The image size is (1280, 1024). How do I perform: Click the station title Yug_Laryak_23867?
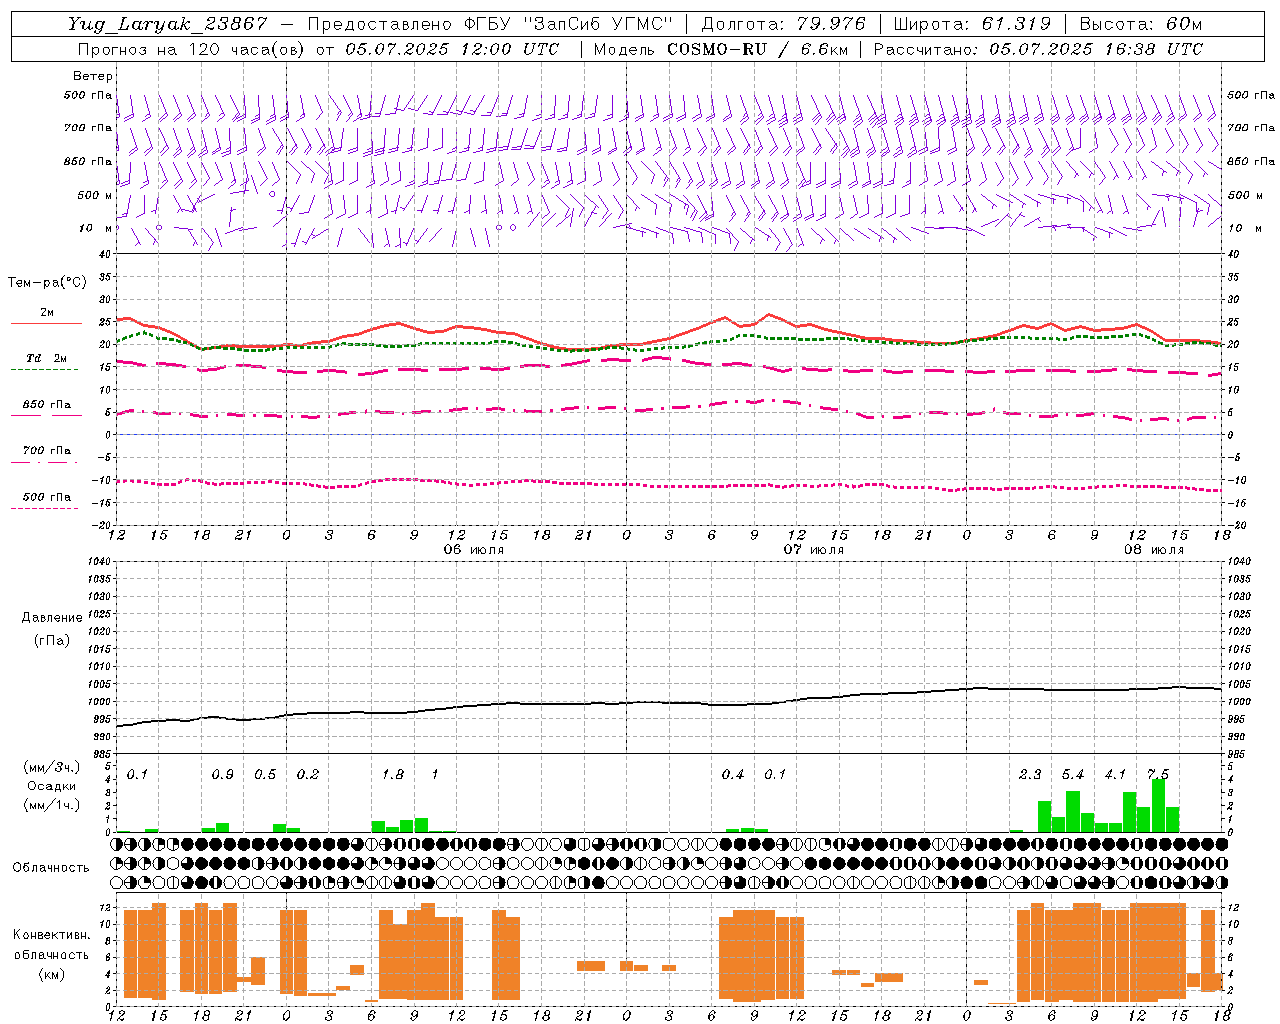click(x=168, y=24)
